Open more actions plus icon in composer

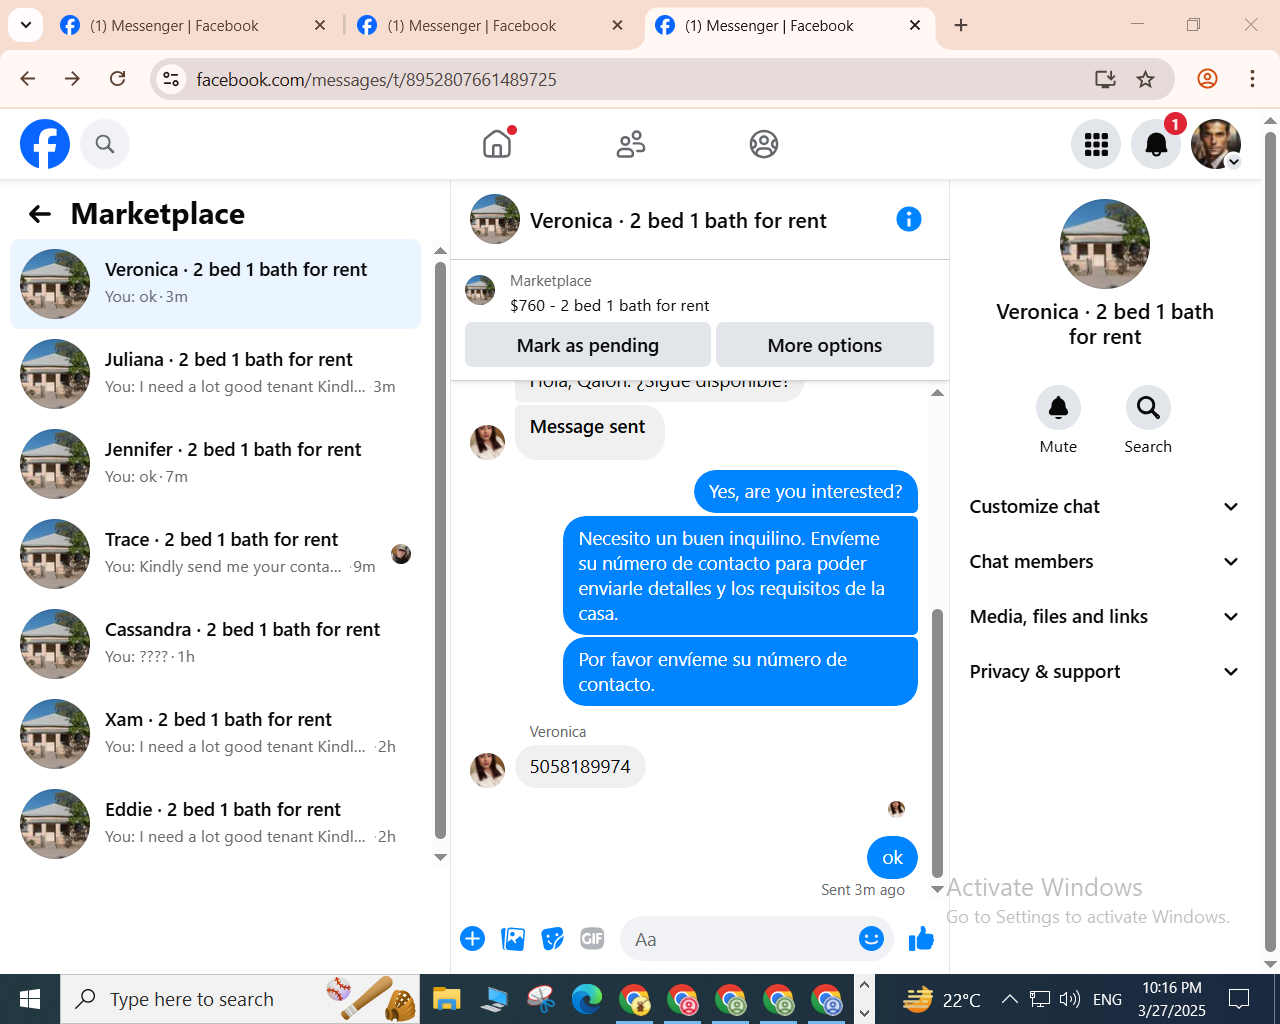(x=473, y=939)
